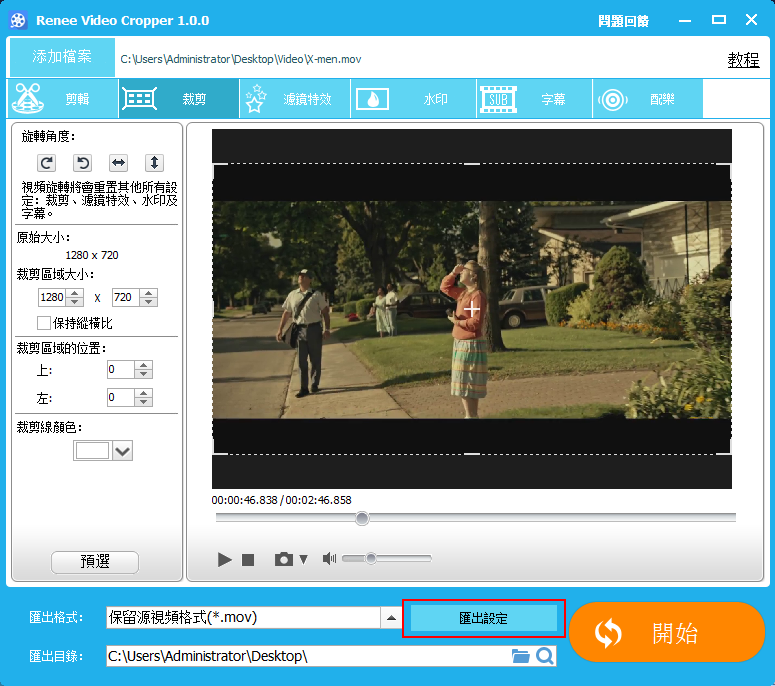Image resolution: width=775 pixels, height=686 pixels.
Task: Switch to the 裁剪 tab
Action: [x=179, y=99]
